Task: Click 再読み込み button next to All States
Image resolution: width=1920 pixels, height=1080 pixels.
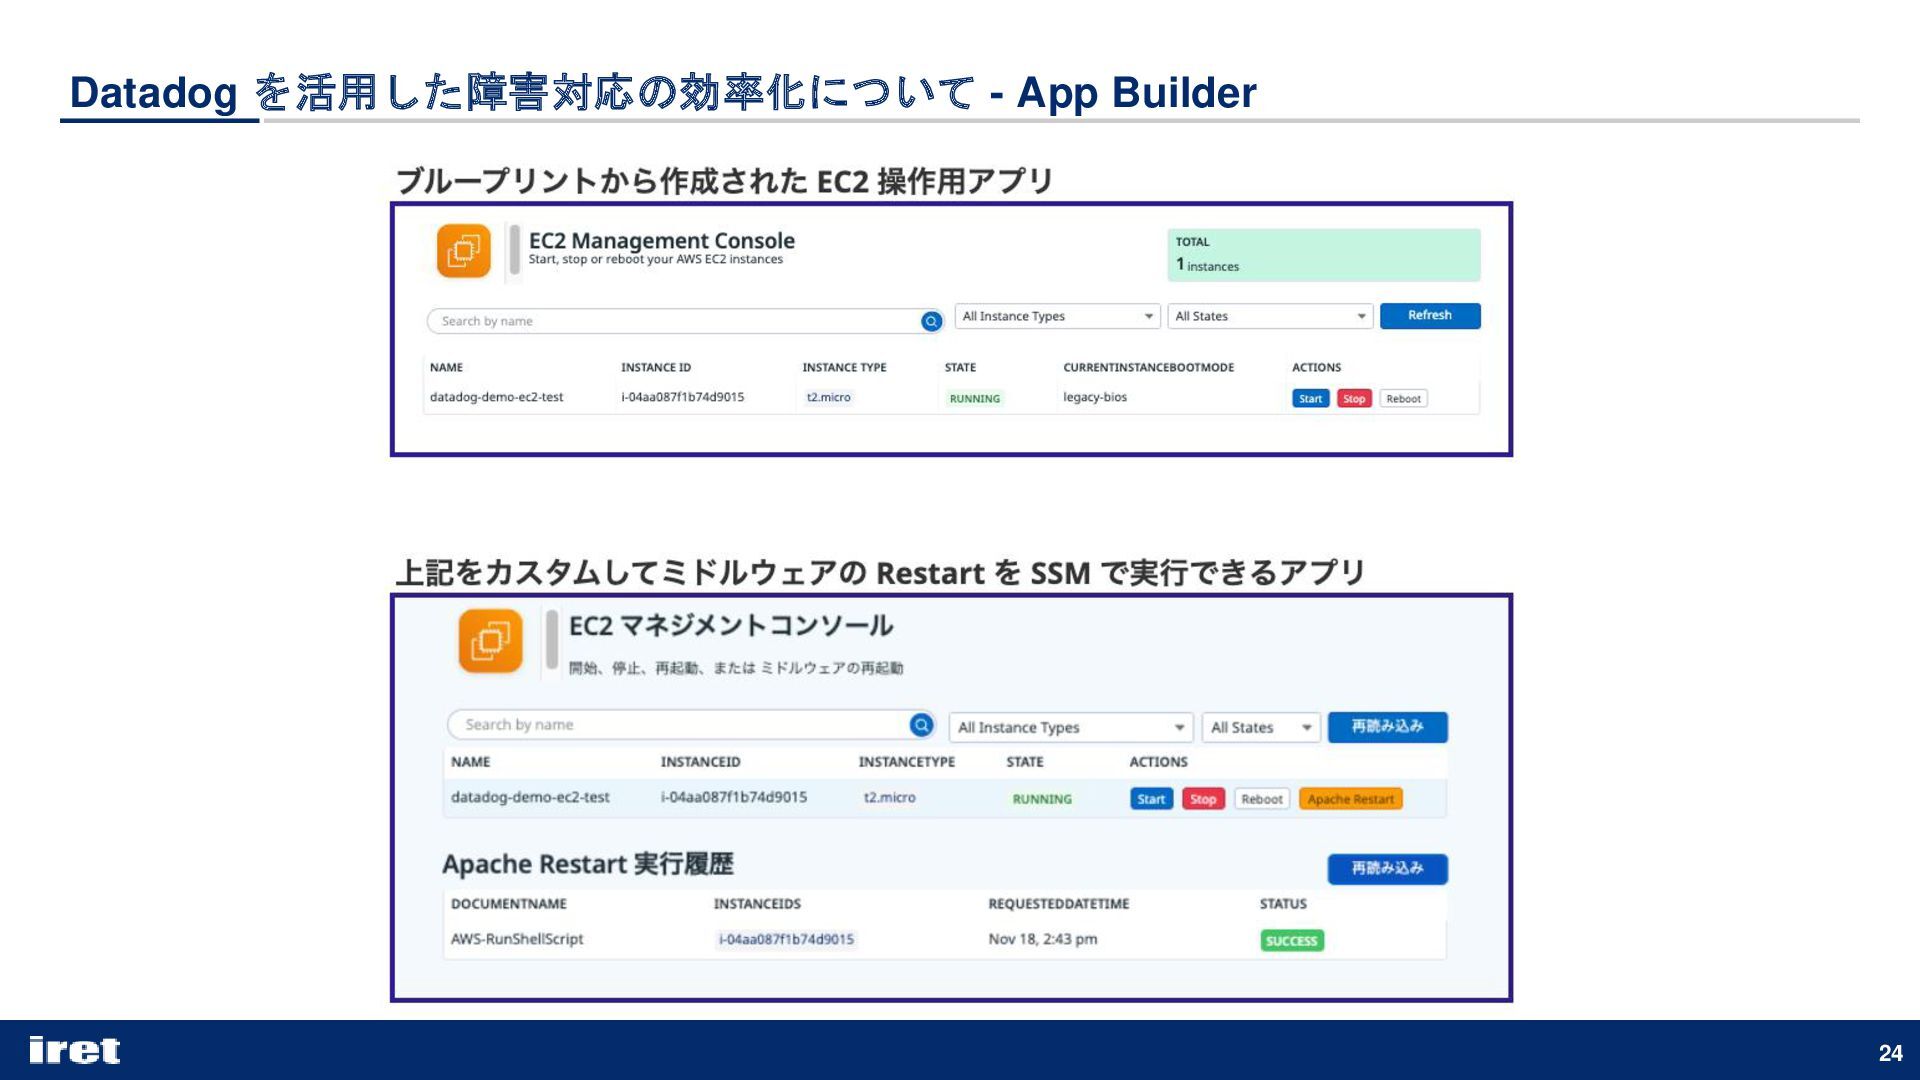Action: (1387, 726)
